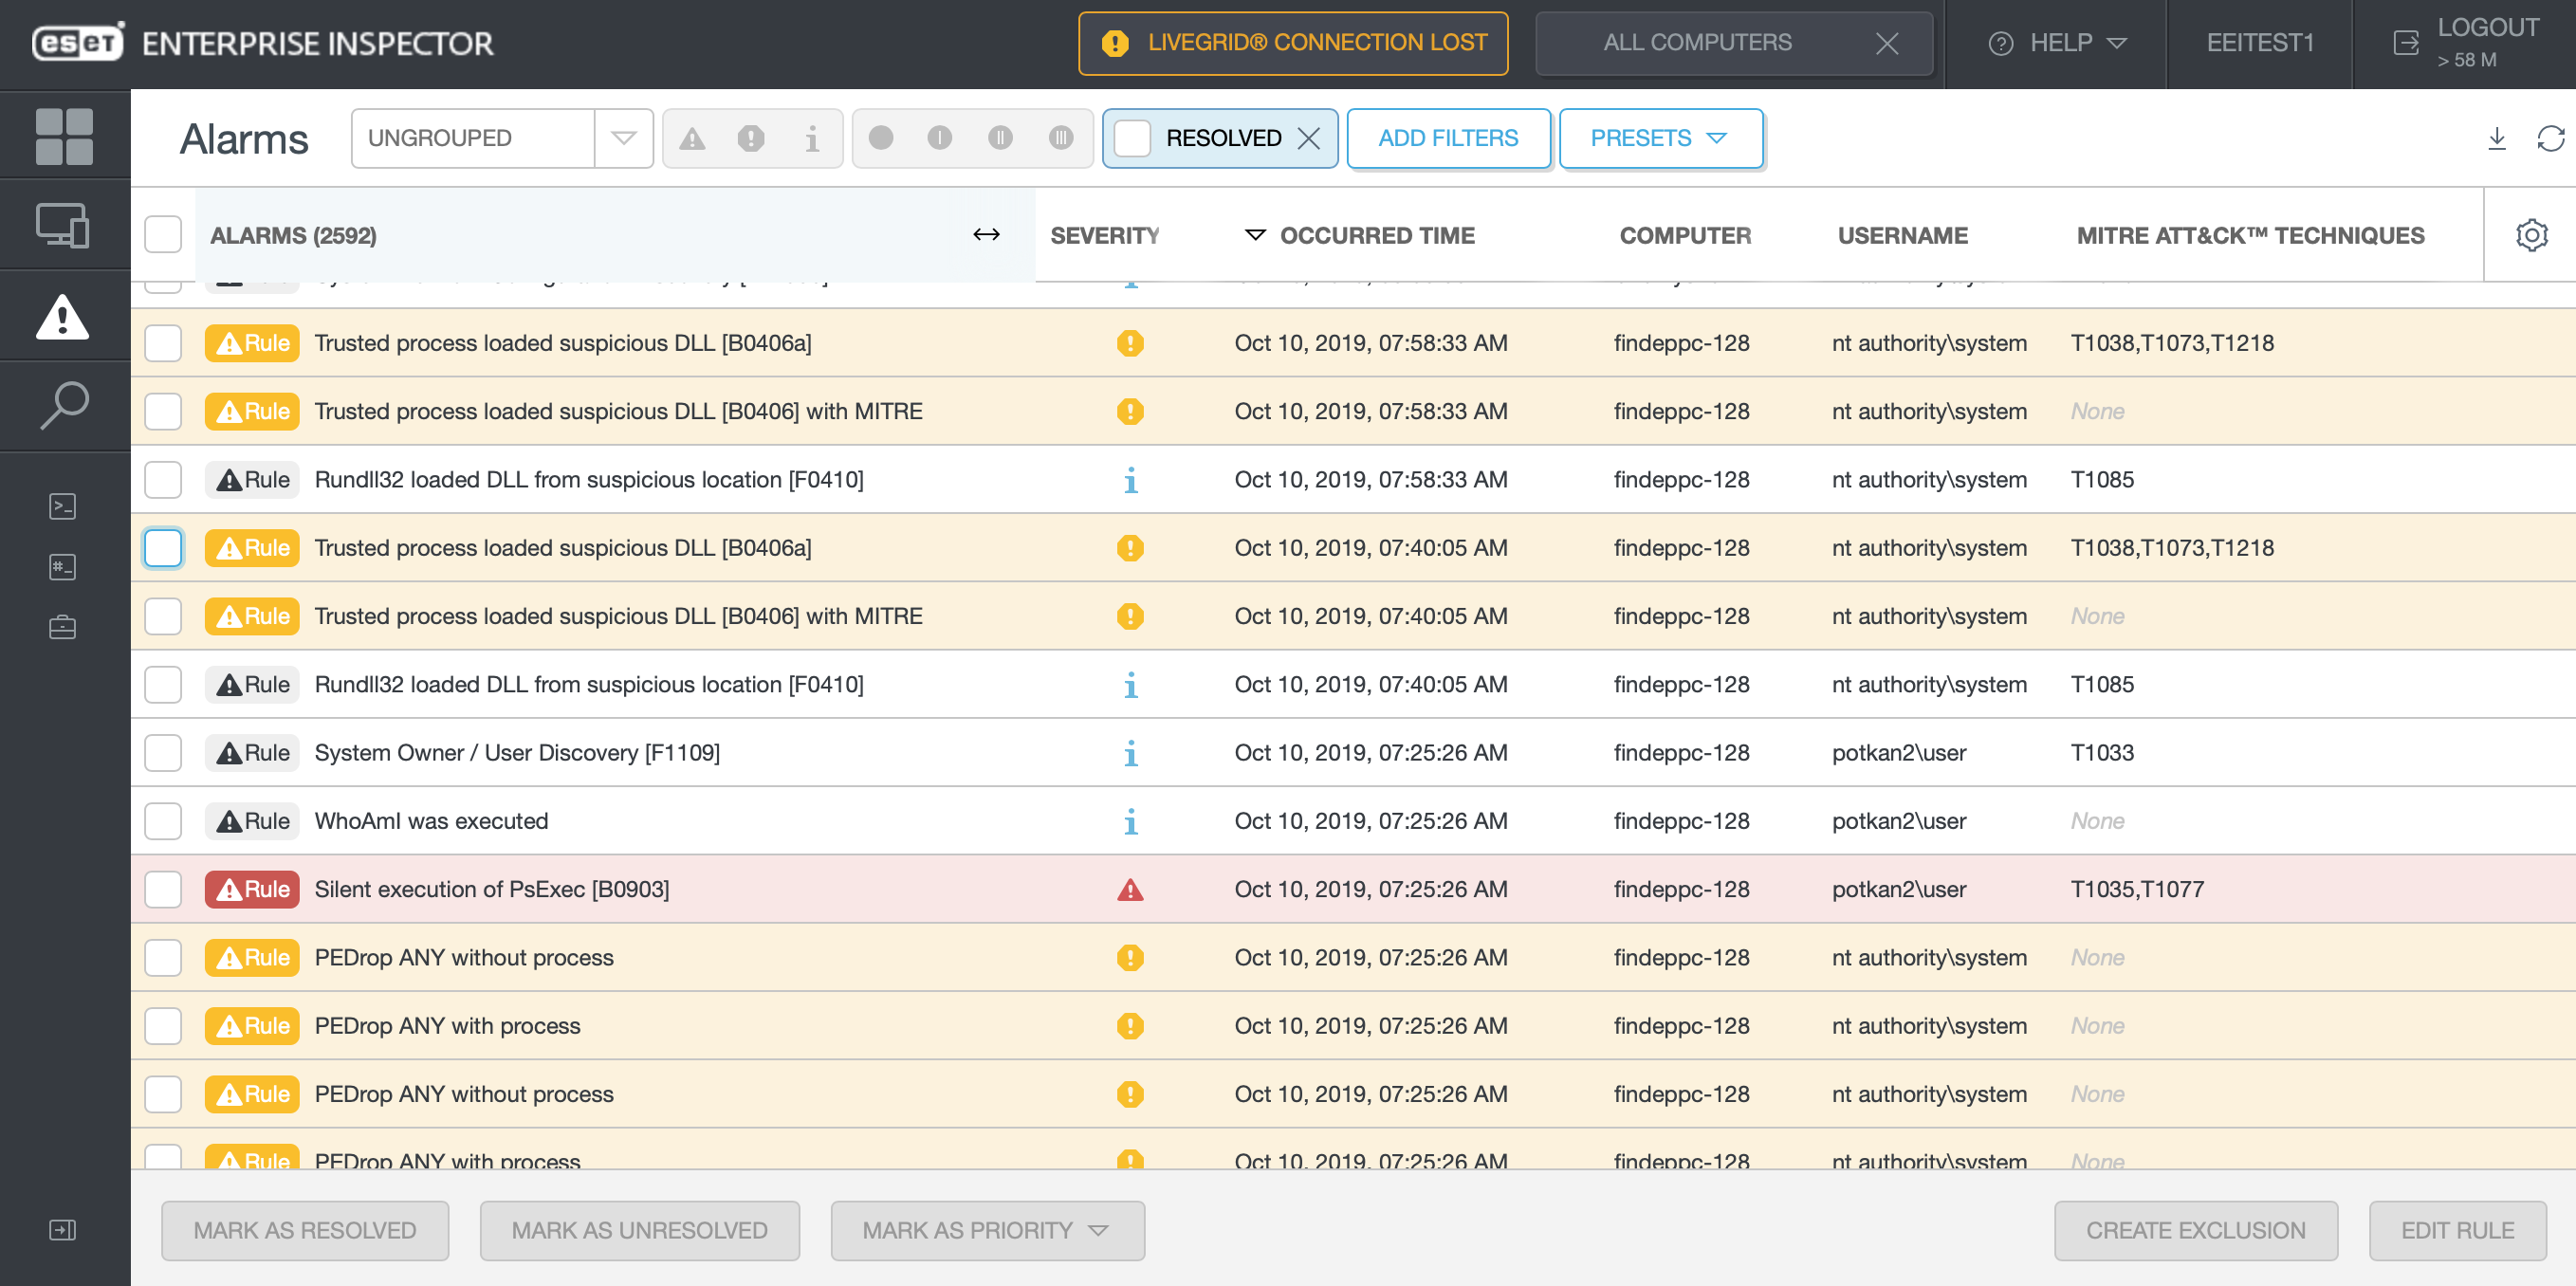Check the System Owner / User Discovery row
Screen dimensions: 2576x1286
163,753
